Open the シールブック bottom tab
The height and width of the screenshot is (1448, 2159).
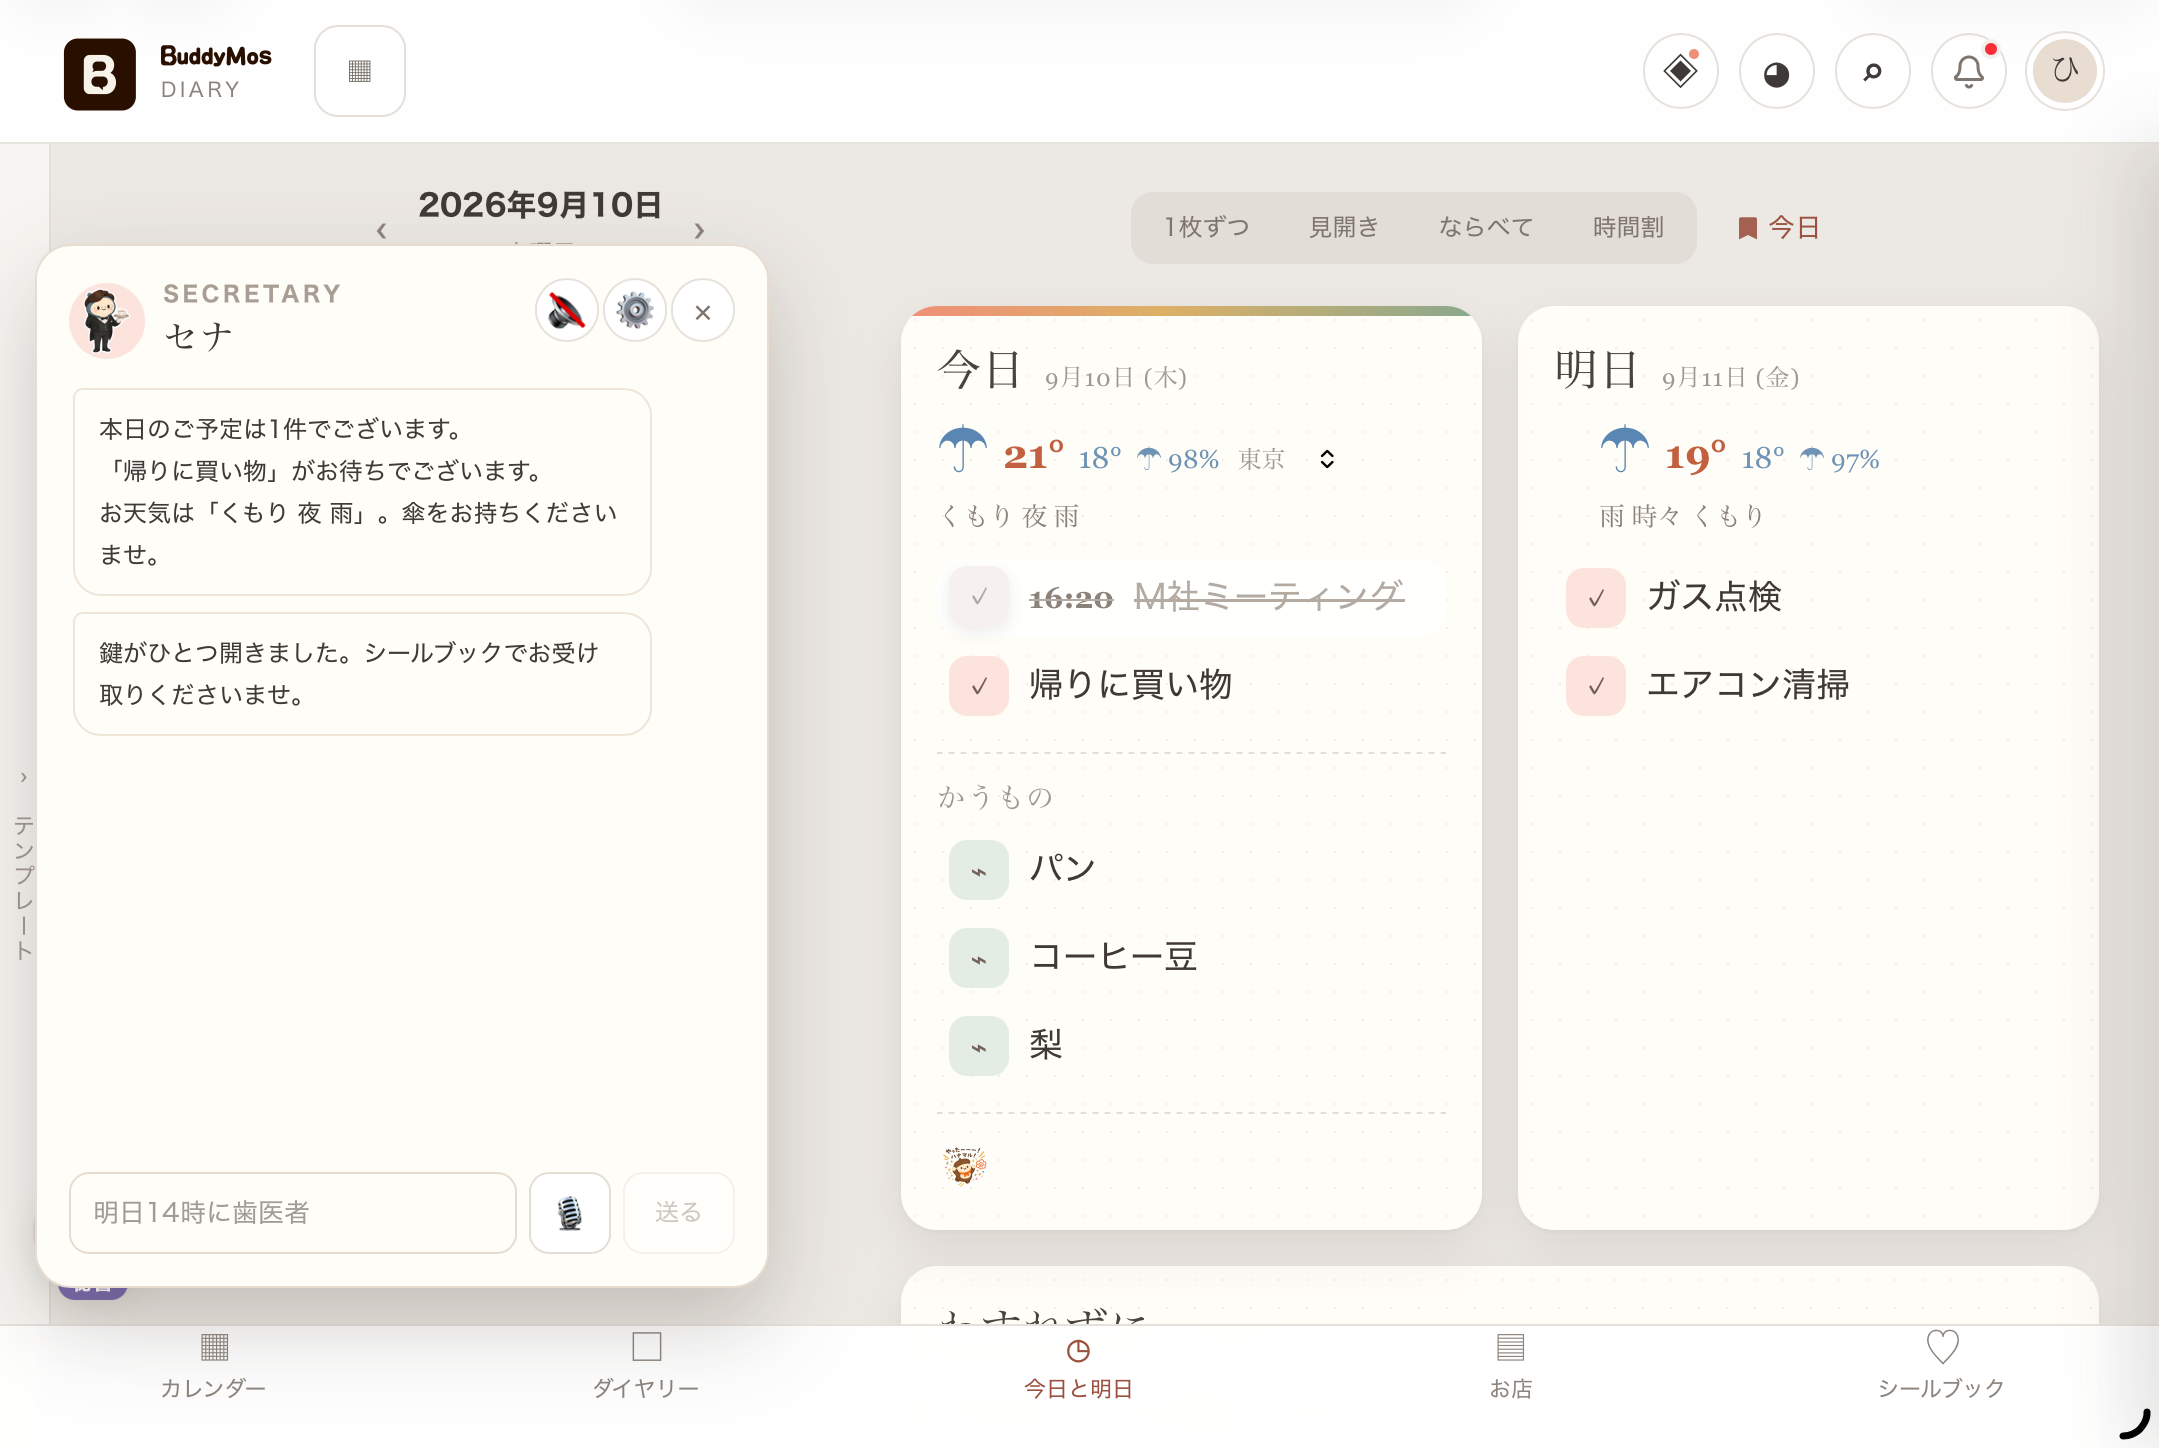point(1941,1366)
